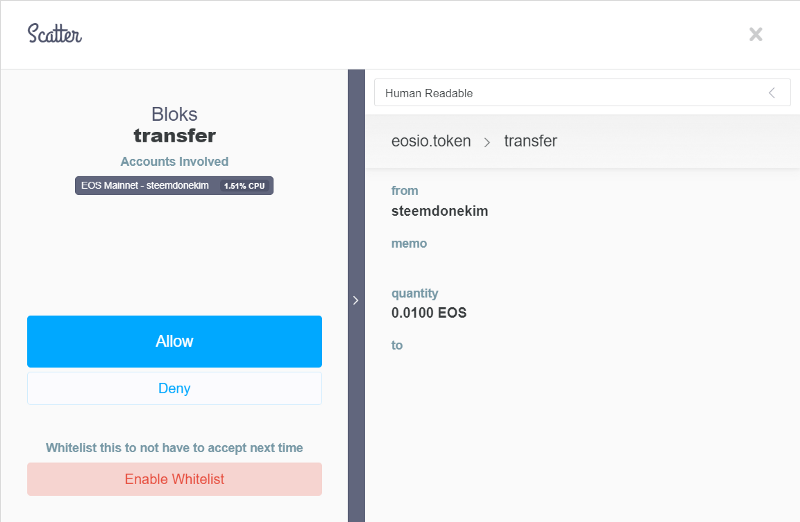
Task: Collapse the details panel using the divider arrow
Action: pyautogui.click(x=356, y=301)
